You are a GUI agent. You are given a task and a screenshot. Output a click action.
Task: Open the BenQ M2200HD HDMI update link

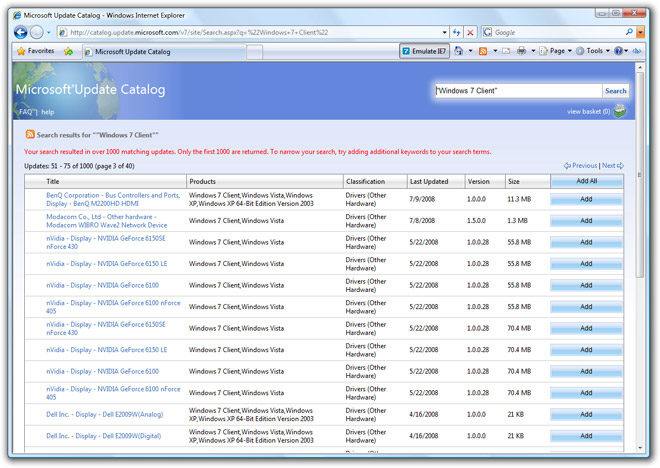pos(113,199)
